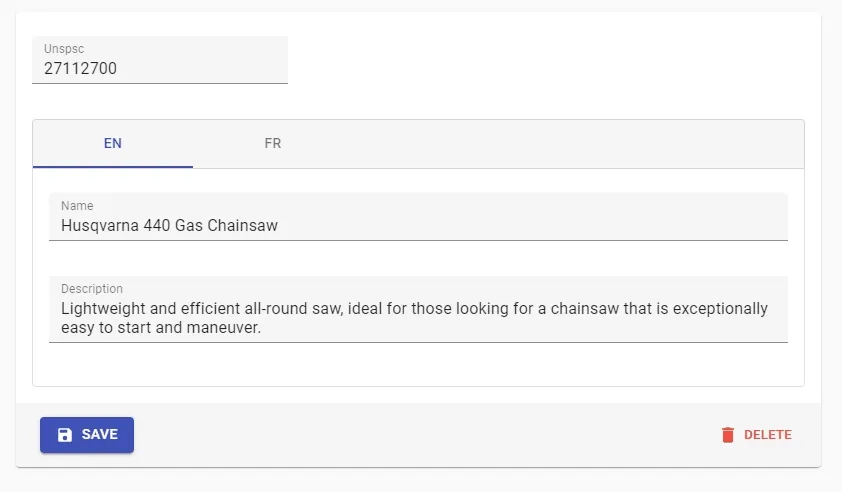Open the FR translation tab
Screen dimensions: 842x492
coord(273,143)
